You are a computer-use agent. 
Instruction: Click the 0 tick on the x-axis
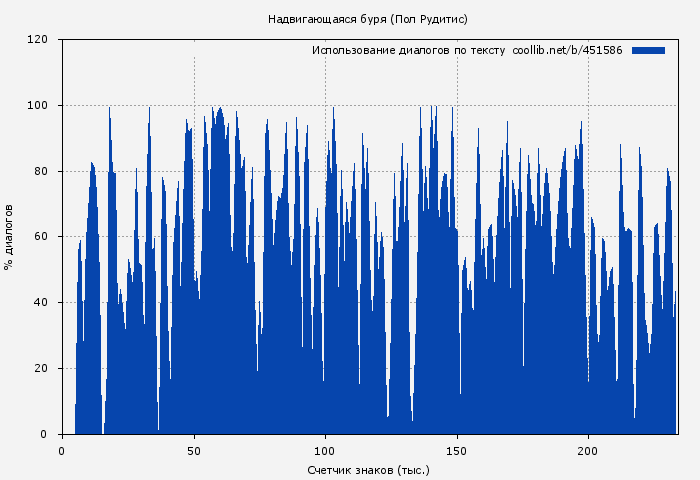point(62,450)
